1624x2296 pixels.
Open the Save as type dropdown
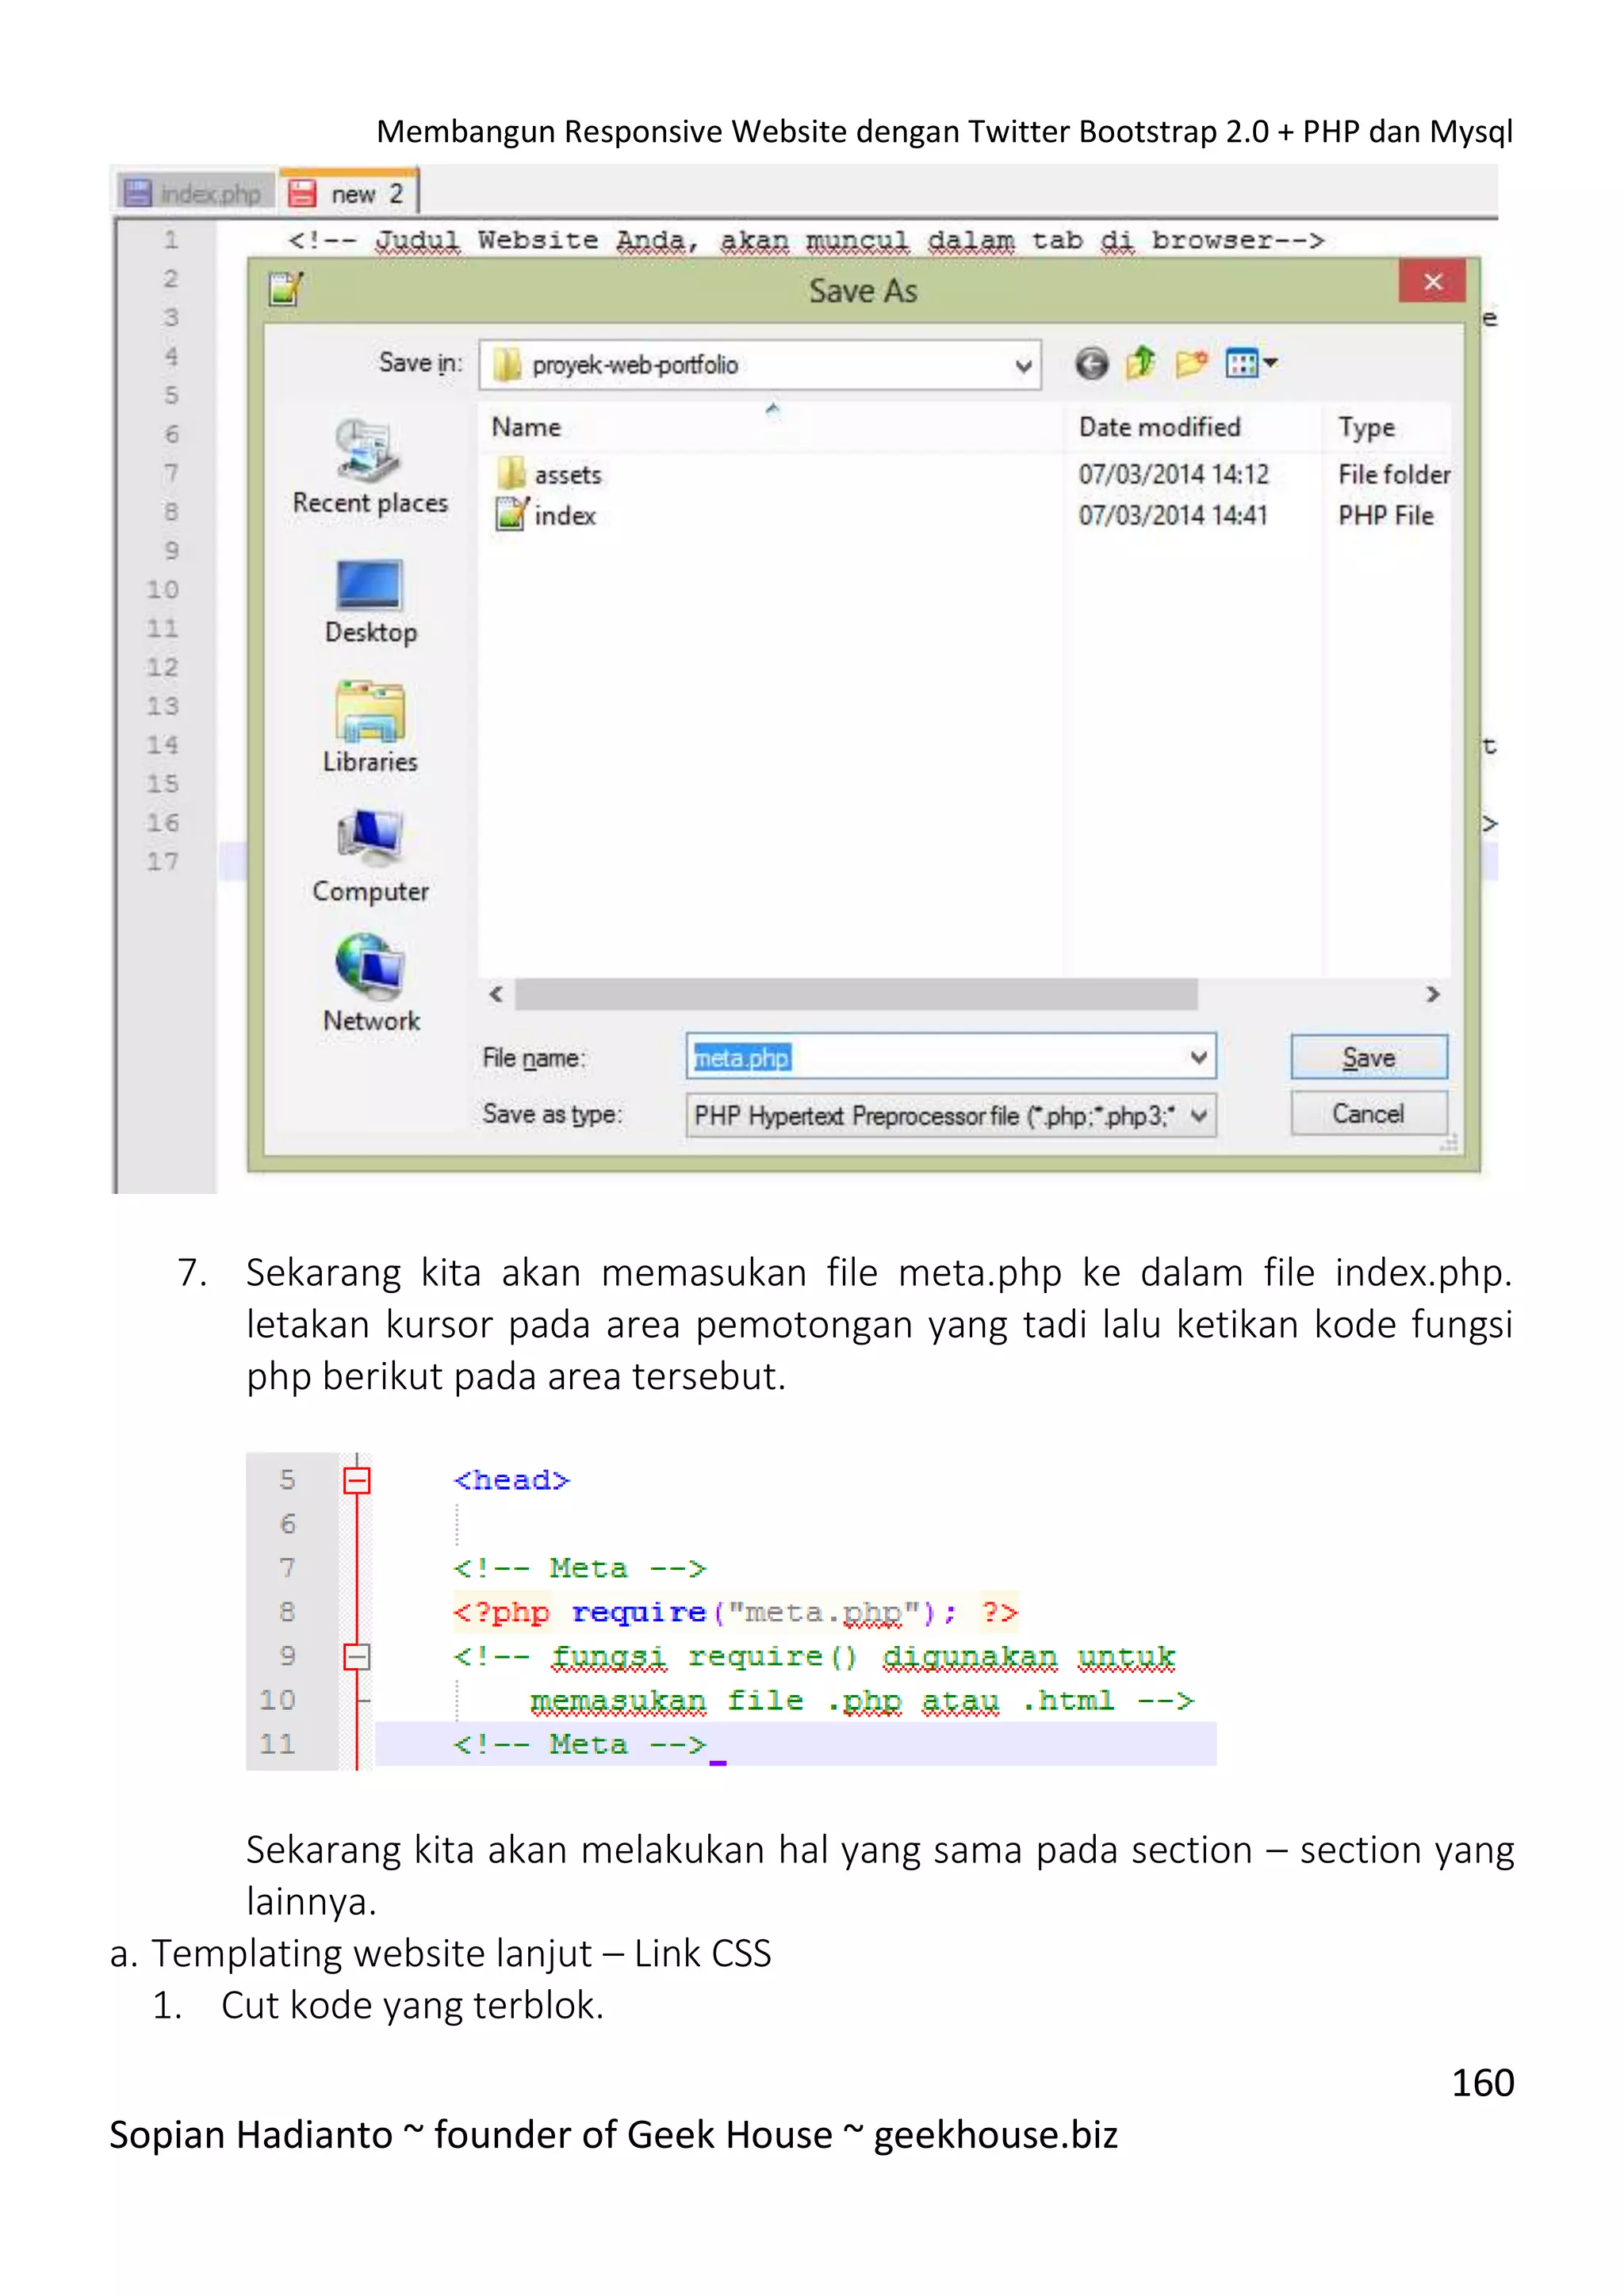pos(951,1115)
